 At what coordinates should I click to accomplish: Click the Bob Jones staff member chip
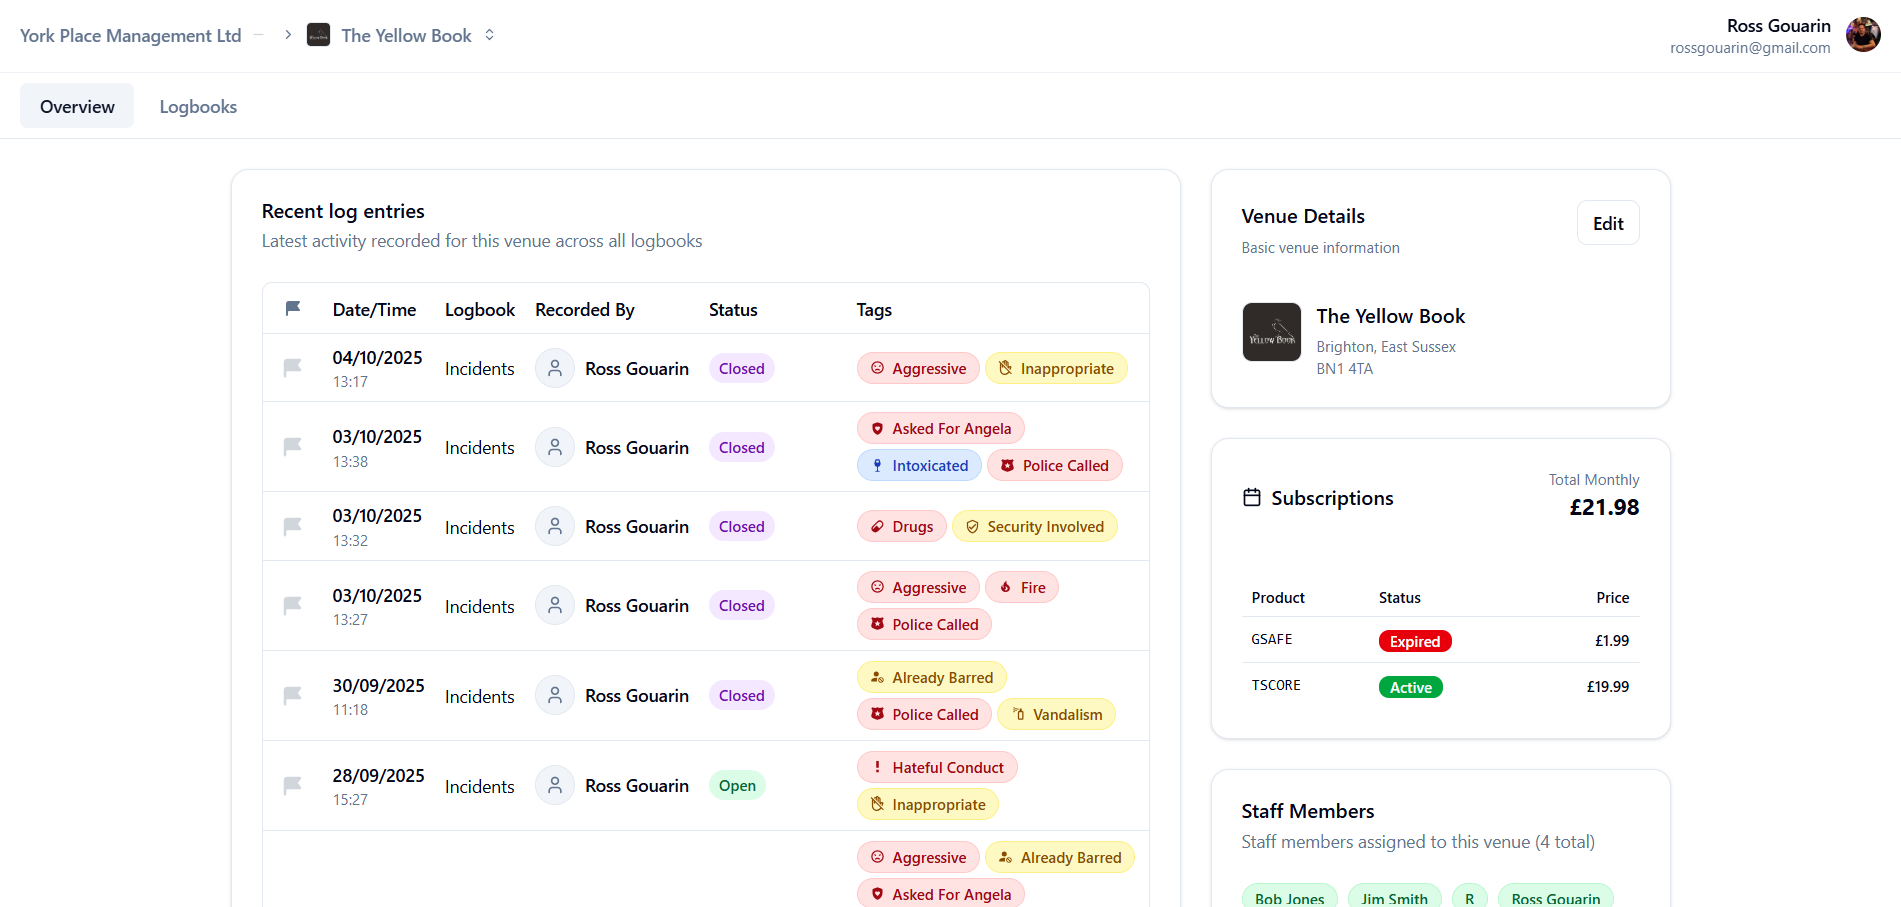point(1289,898)
